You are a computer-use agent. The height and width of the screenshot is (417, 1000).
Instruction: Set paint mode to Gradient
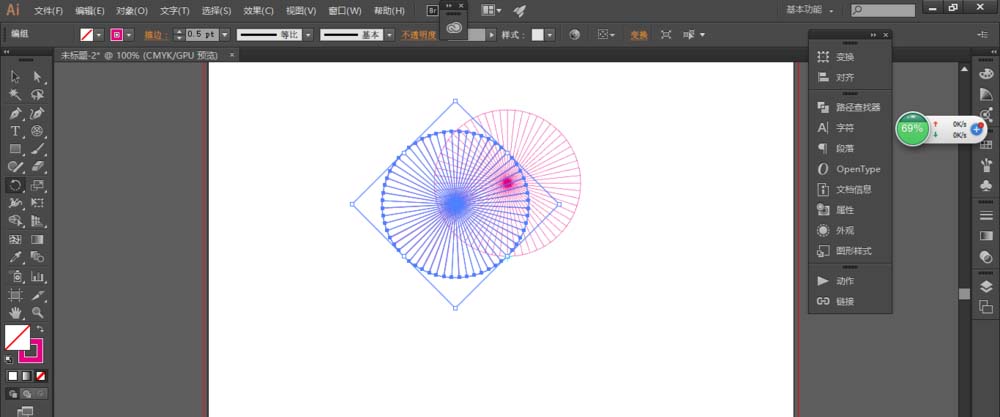point(27,376)
